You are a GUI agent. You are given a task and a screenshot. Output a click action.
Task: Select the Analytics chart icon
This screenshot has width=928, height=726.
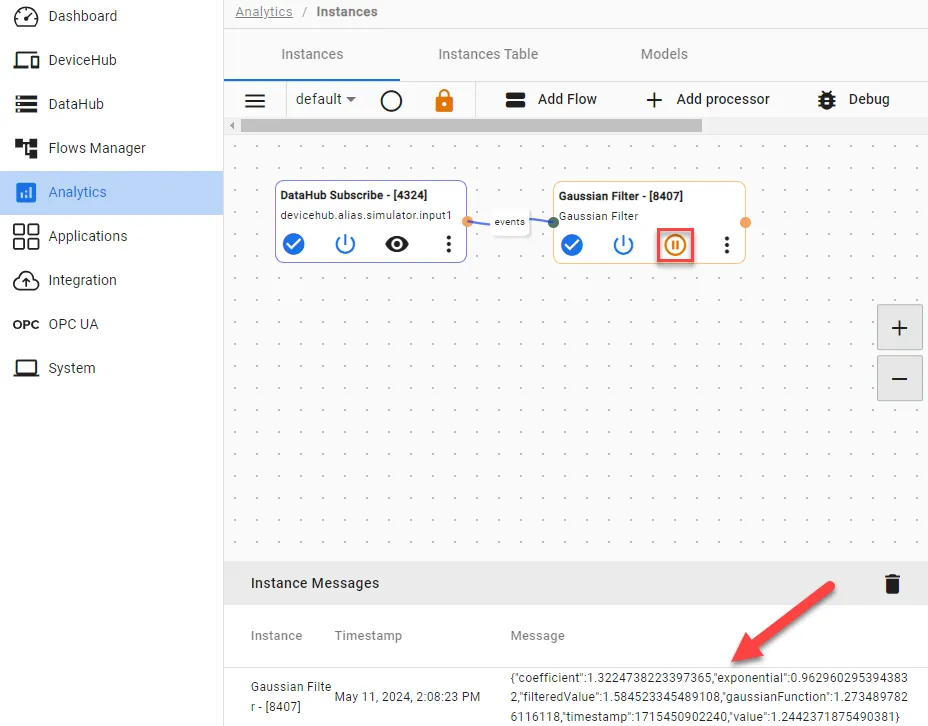click(26, 192)
